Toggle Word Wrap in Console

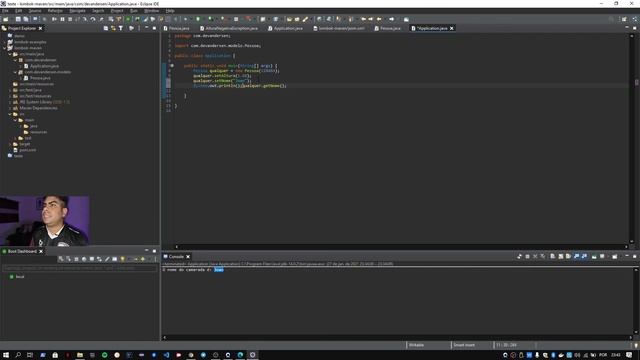pyautogui.click(x=568, y=256)
